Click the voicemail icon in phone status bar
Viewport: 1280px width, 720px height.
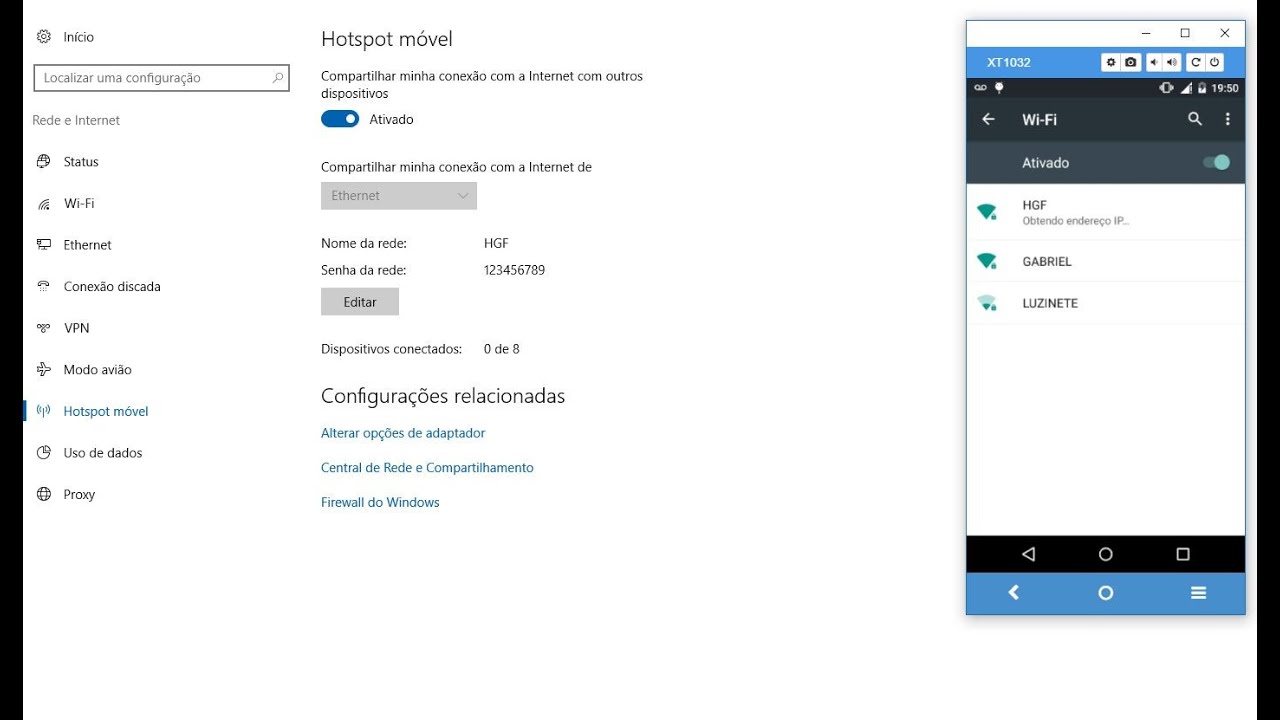pos(980,88)
